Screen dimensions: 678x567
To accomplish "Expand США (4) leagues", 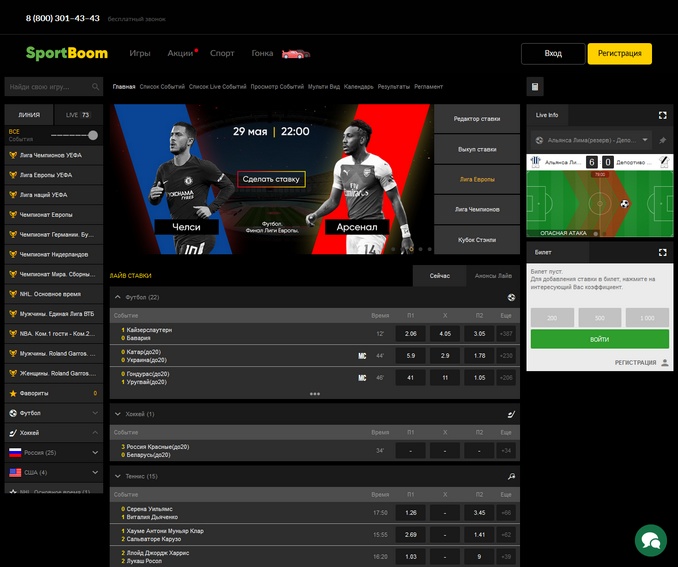I will pos(95,472).
